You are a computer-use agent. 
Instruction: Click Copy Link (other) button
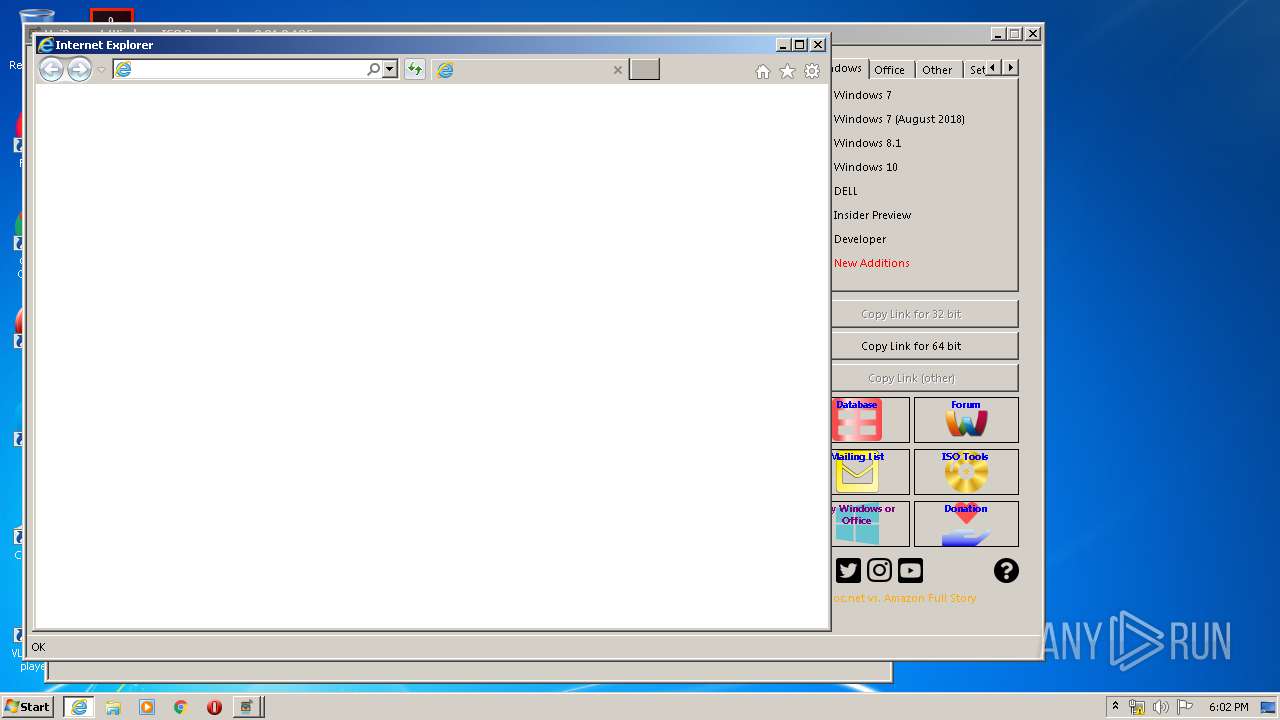coord(925,378)
